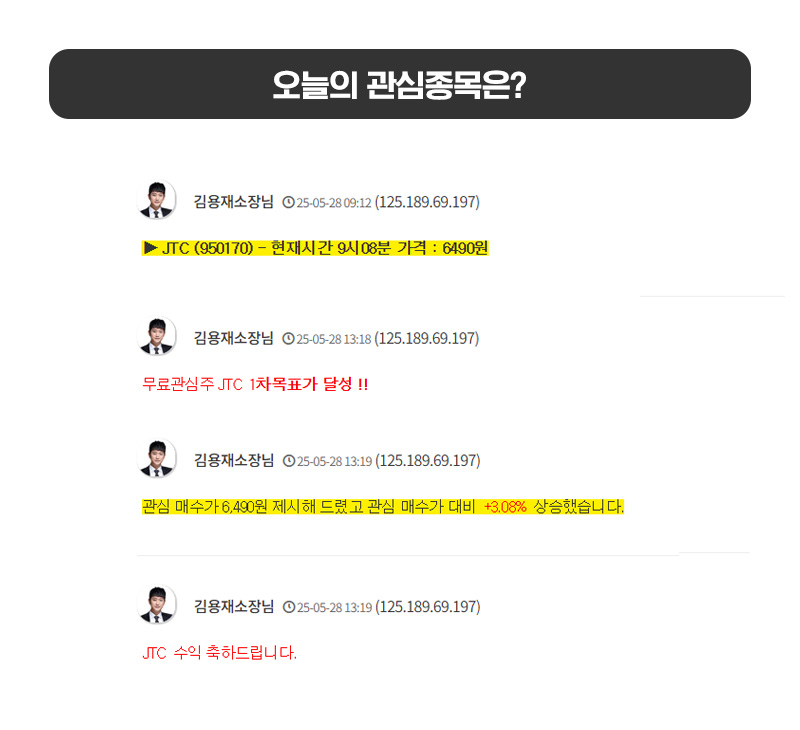The image size is (800, 730).
Task: Click the 오늘의 관심종목은? header banner
Action: [x=399, y=84]
